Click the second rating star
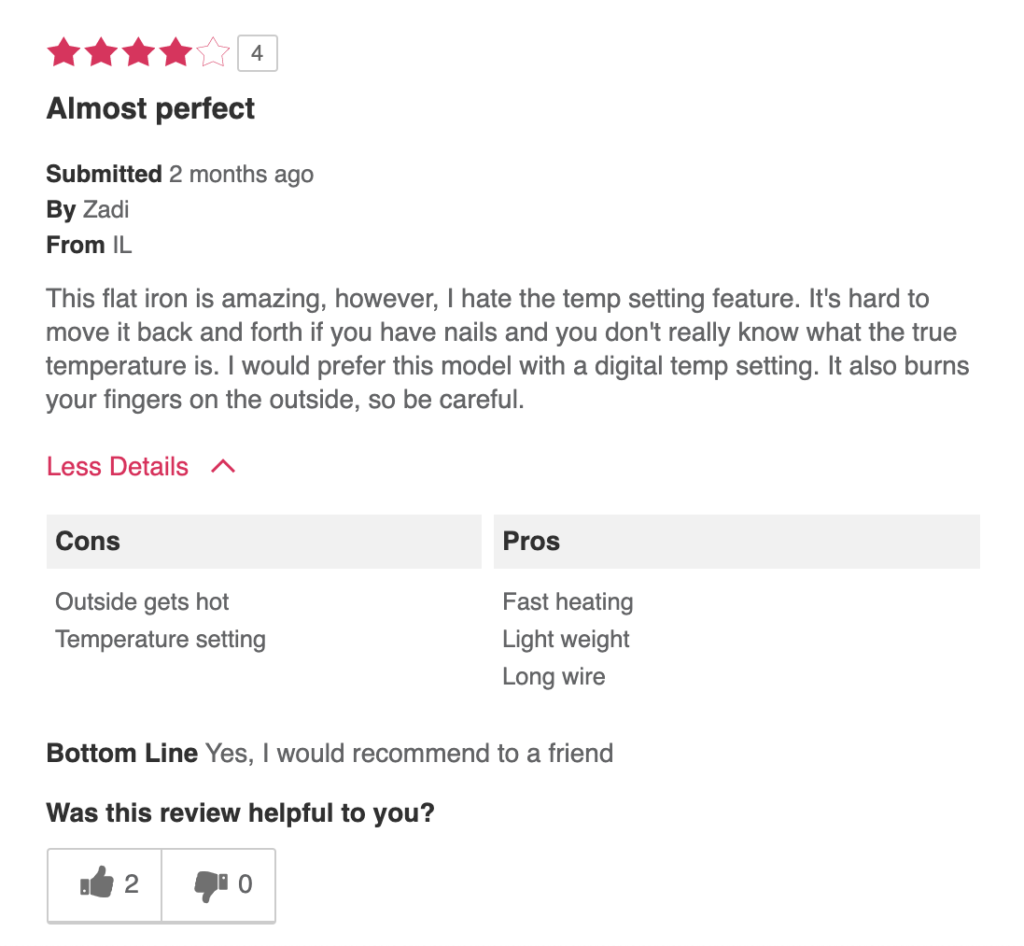Viewport: 1024px width, 946px height. click(x=101, y=52)
